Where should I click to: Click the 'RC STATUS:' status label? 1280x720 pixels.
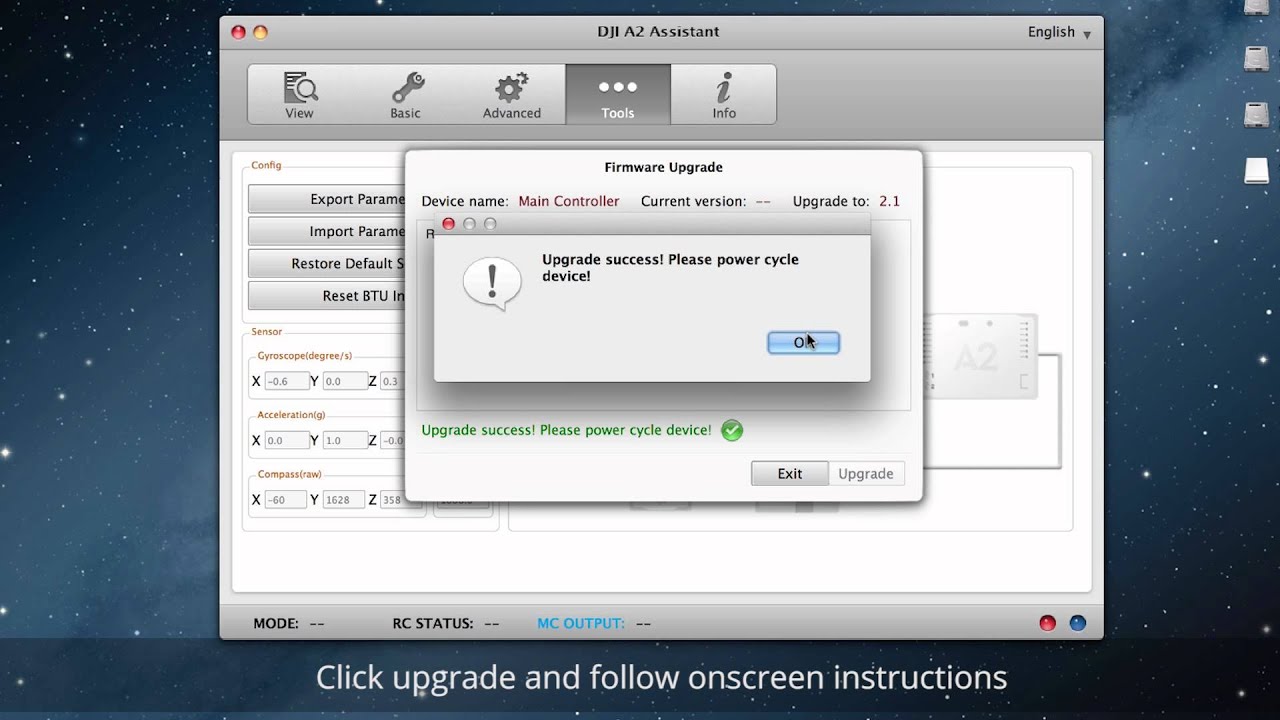pyautogui.click(x=433, y=623)
